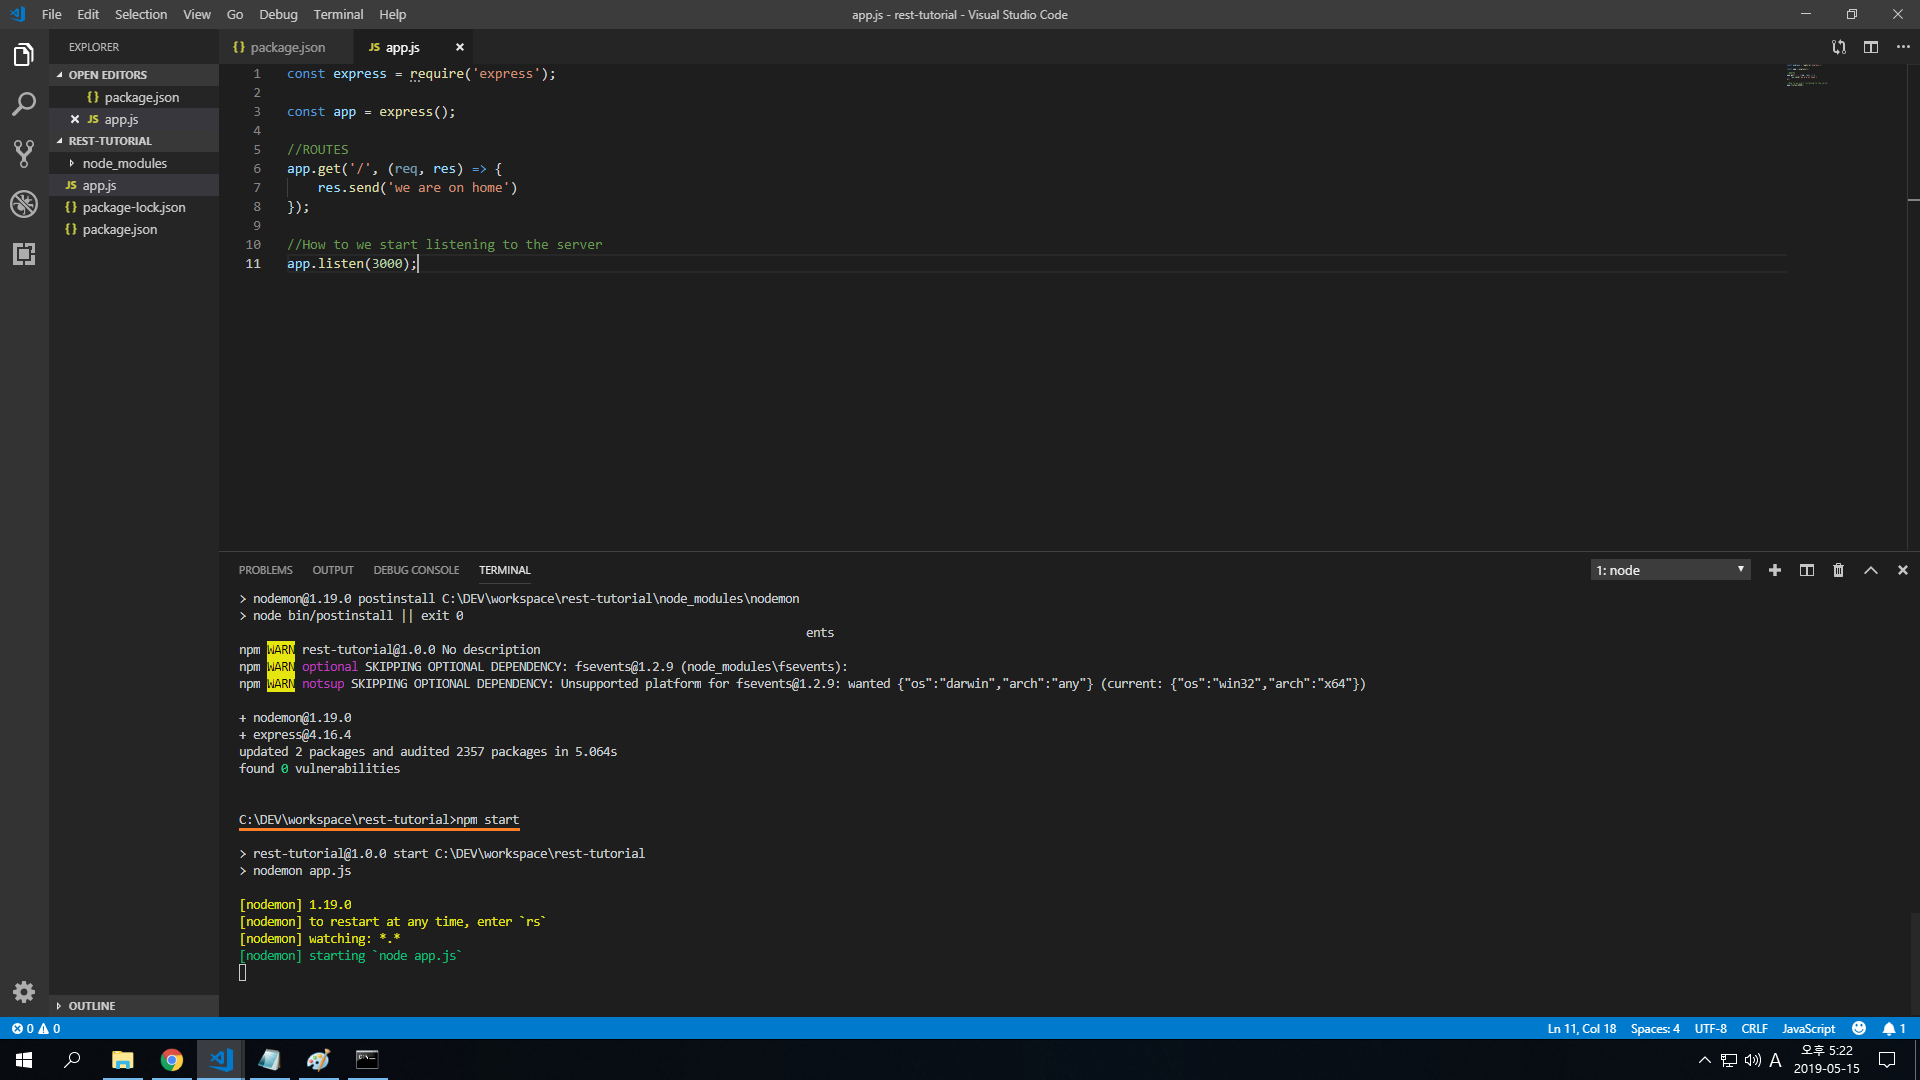
Task: Create a new terminal with plus icon
Action: click(x=1775, y=570)
